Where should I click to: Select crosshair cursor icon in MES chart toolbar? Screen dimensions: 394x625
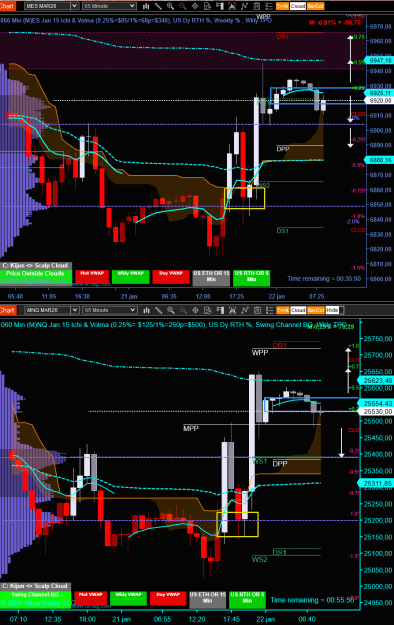[195, 6]
